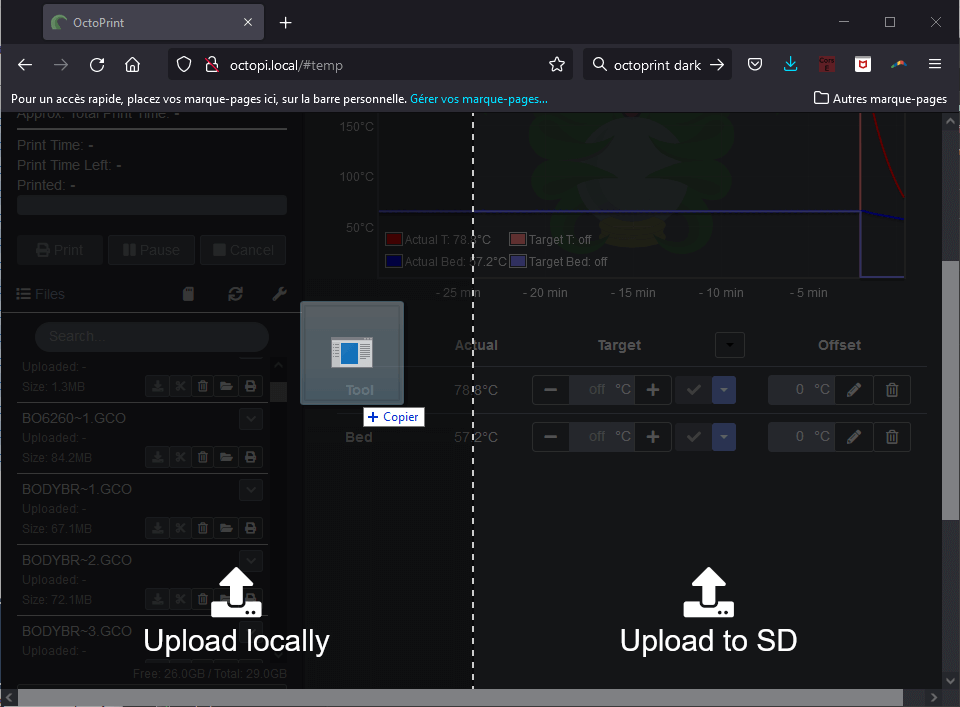960x707 pixels.
Task: Edit Tool offset with pencil icon
Action: [853, 390]
